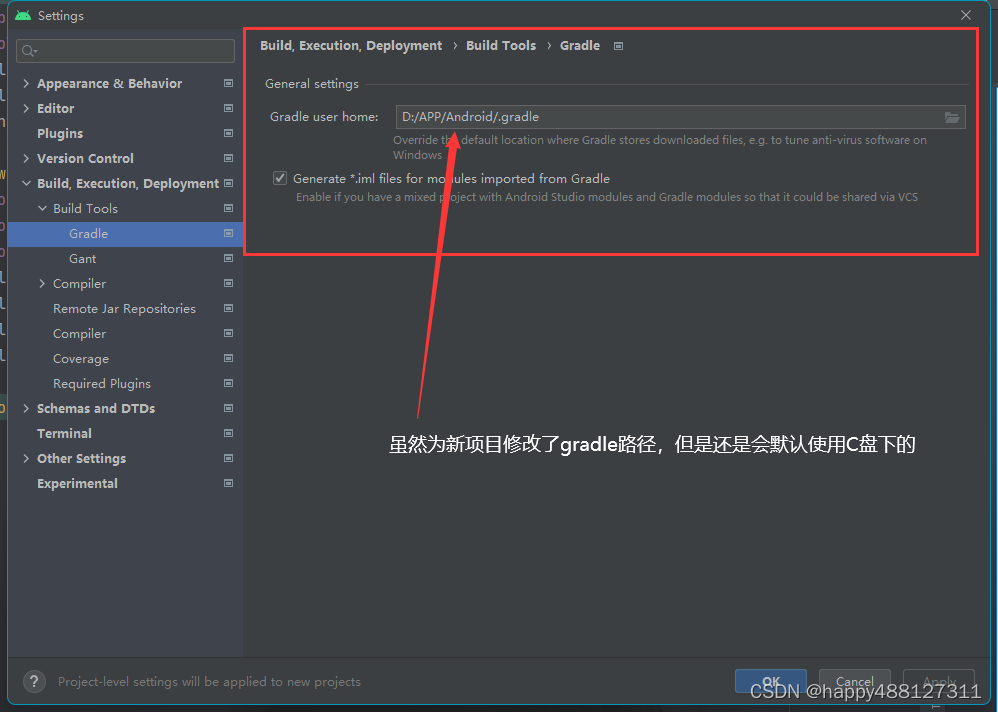Viewport: 998px width, 712px height.
Task: Click the Android Studio logo in title bar
Action: (23, 15)
